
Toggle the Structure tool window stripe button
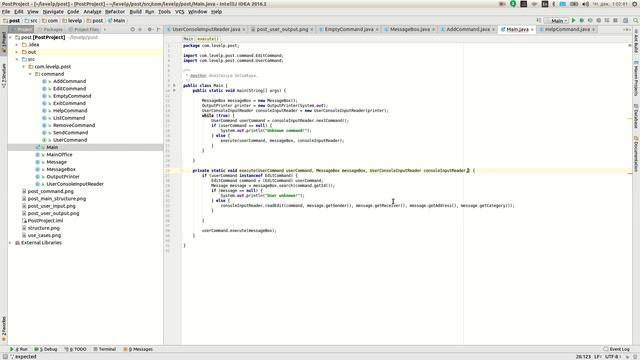pos(4,75)
